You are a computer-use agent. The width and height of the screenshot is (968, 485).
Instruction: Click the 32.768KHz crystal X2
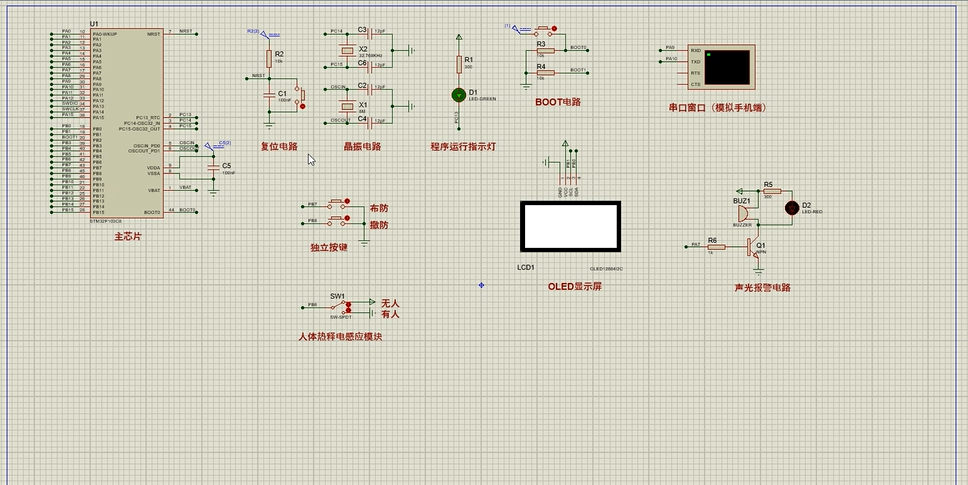tap(347, 49)
